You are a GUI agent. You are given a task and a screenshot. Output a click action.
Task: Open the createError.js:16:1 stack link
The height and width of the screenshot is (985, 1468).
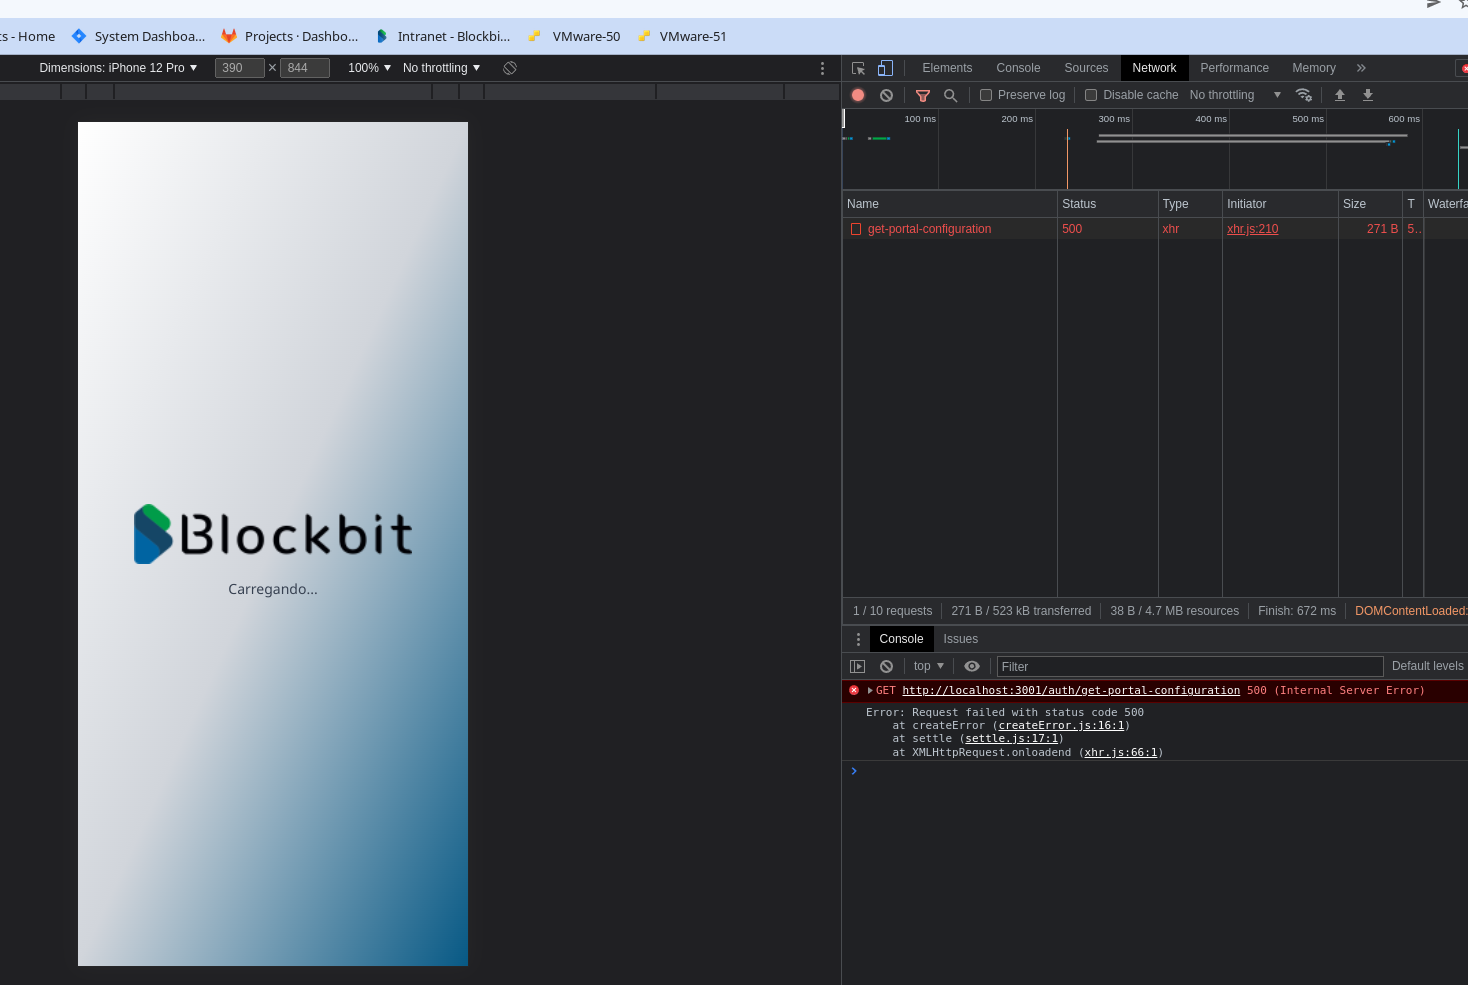click(1061, 726)
